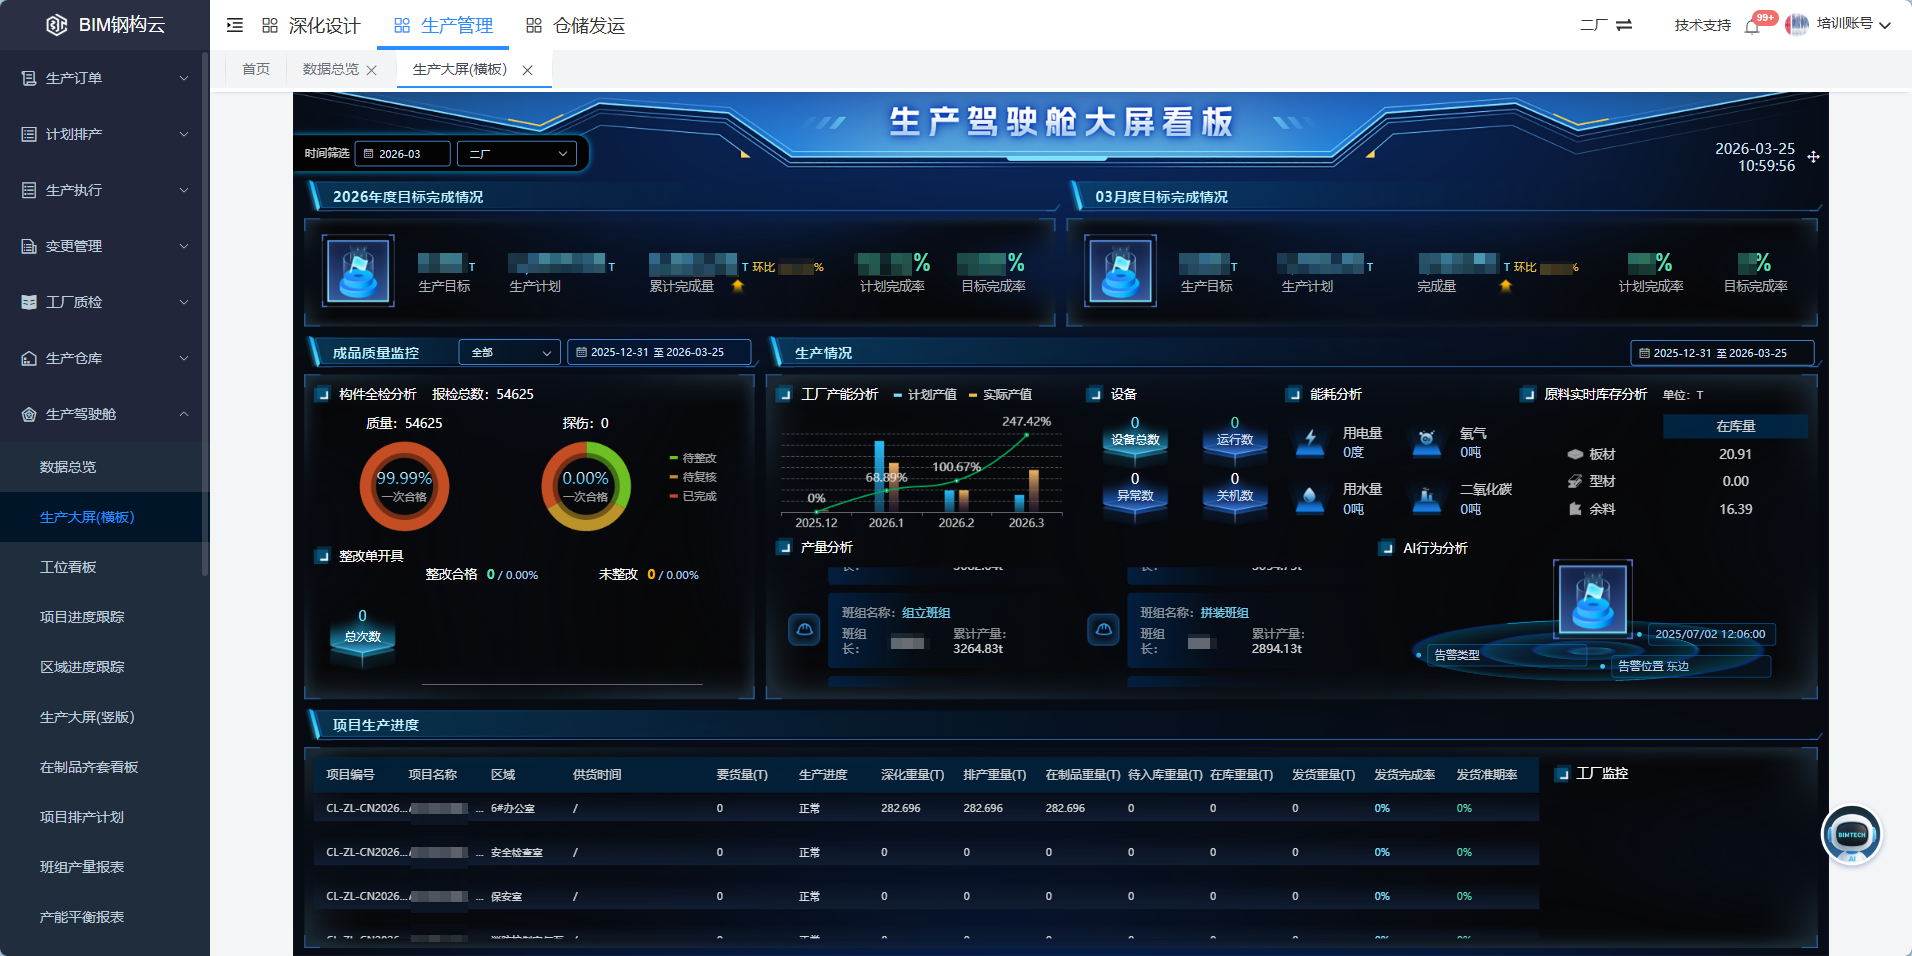This screenshot has width=1912, height=956.
Task: Click the 生产订单 sidebar icon
Action: pos(29,78)
